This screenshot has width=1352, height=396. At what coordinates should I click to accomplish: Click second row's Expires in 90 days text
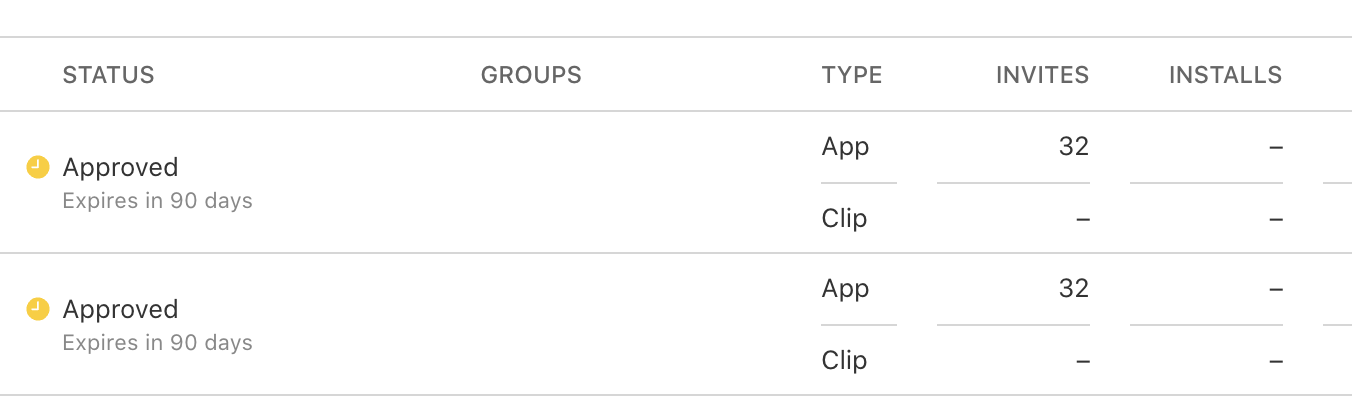(157, 343)
